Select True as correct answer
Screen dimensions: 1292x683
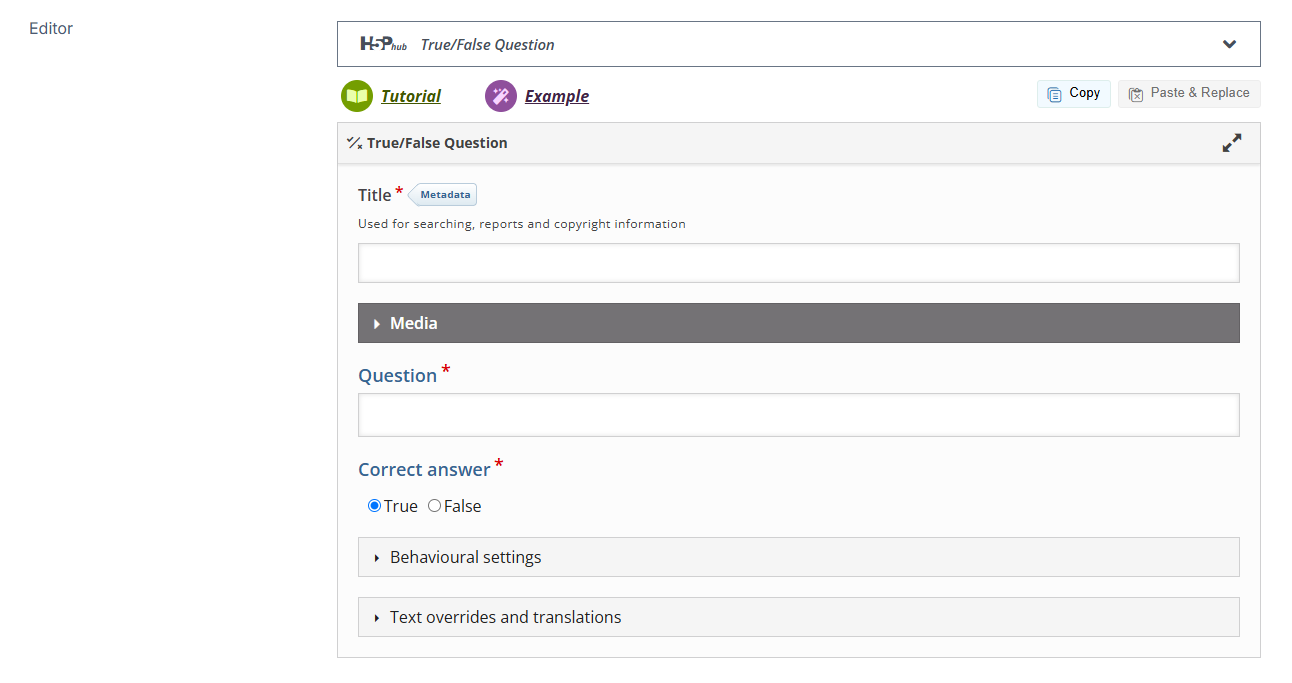point(375,506)
